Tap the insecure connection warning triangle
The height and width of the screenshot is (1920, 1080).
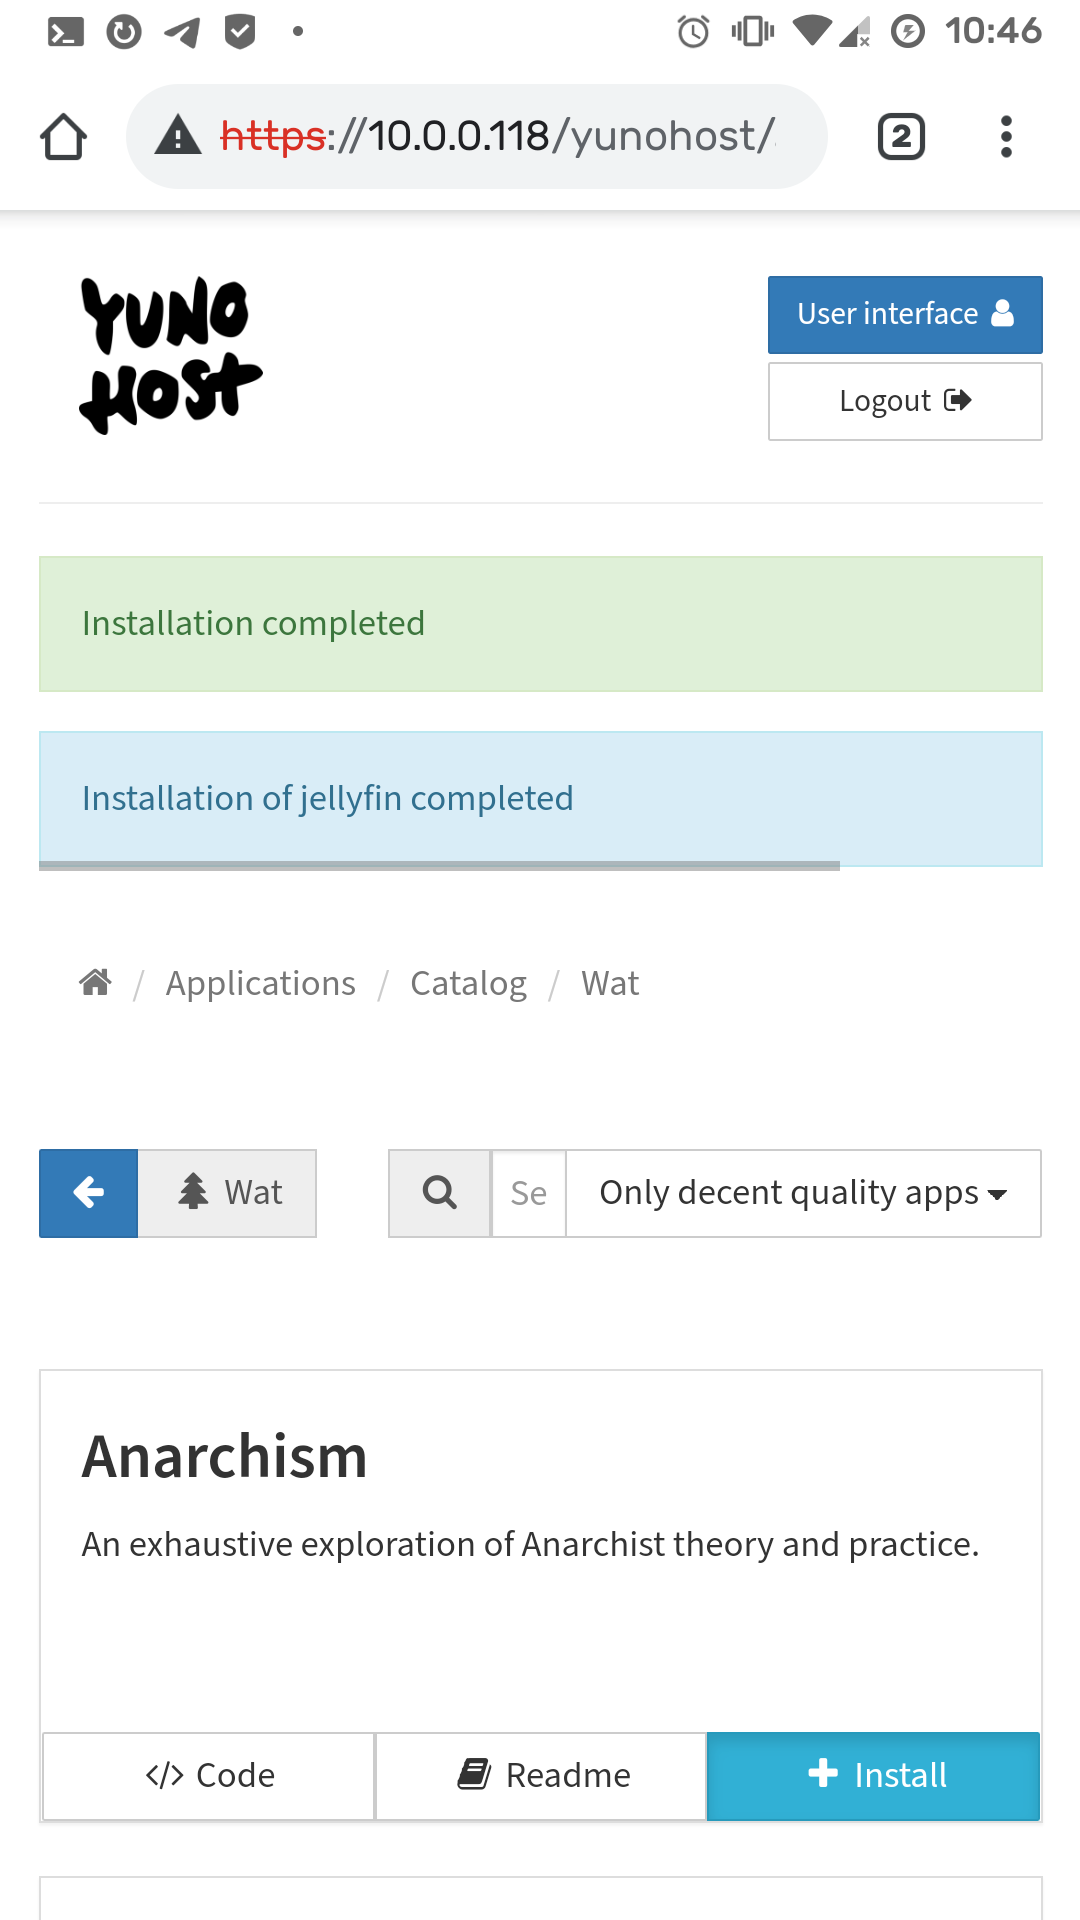click(178, 136)
